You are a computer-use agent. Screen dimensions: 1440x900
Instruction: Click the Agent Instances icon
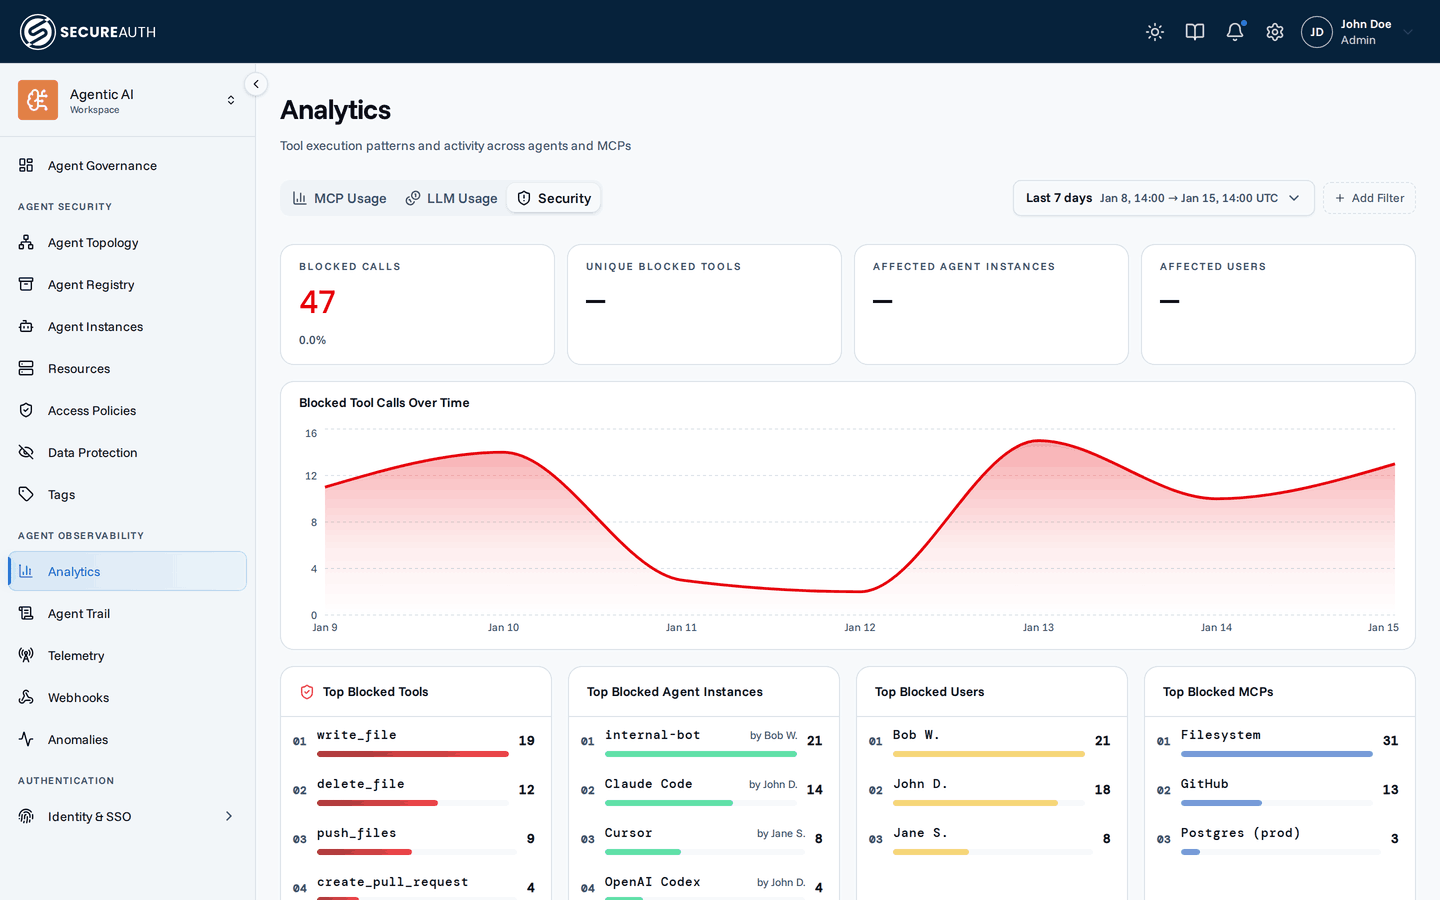pyautogui.click(x=26, y=326)
